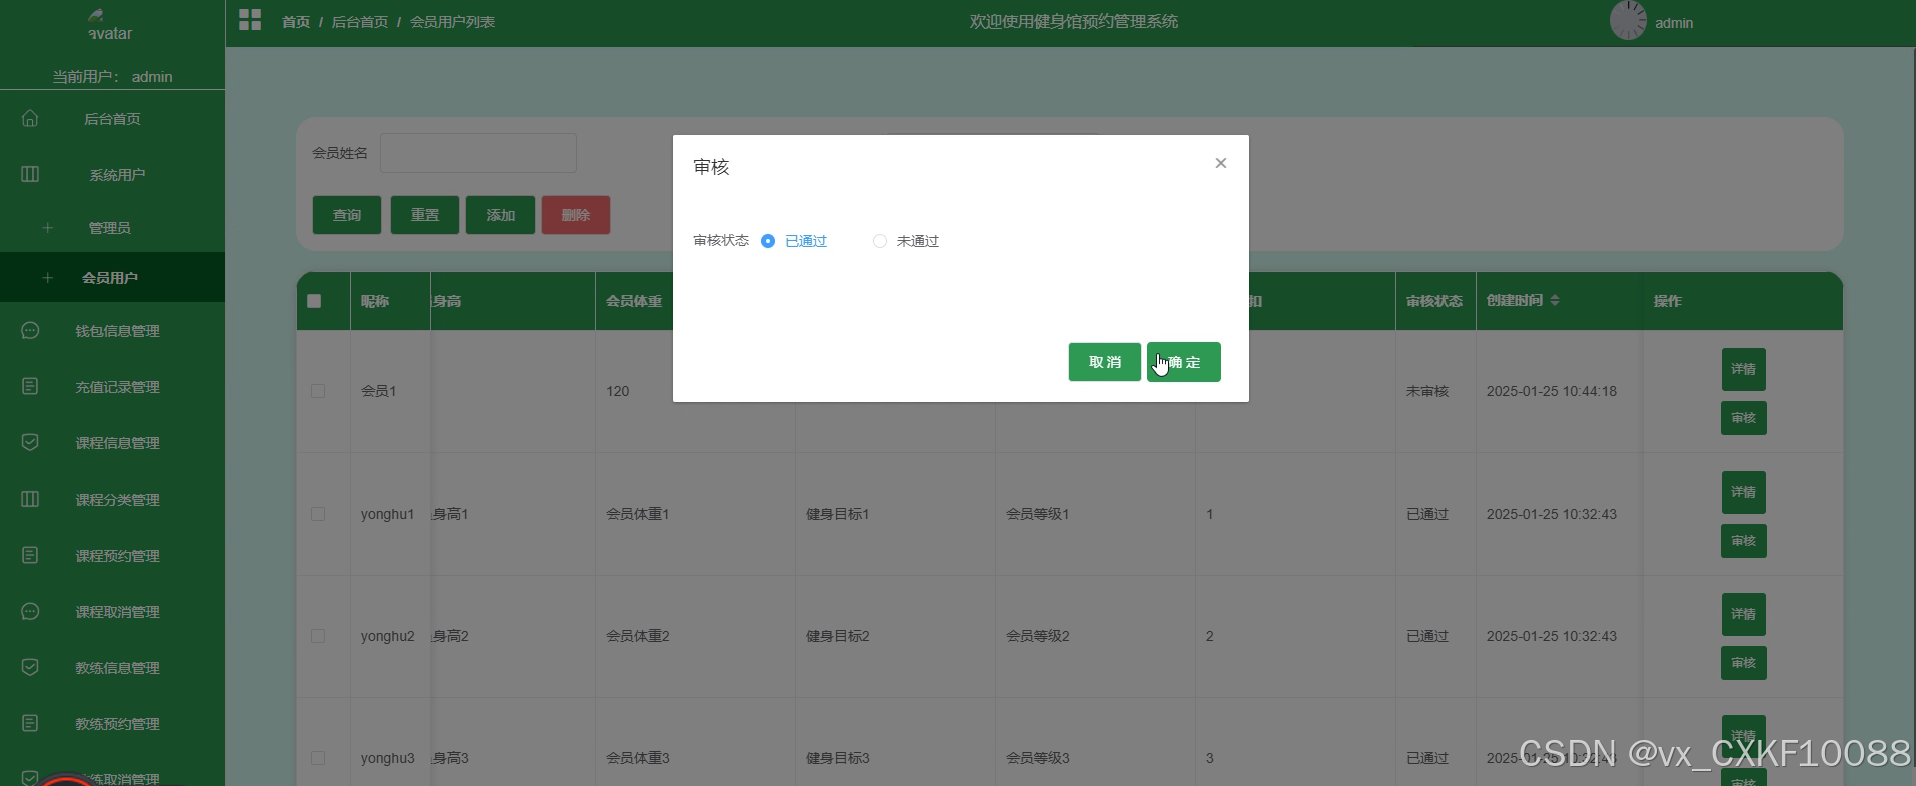This screenshot has width=1916, height=786.
Task: Check the row checkbox for yonghu3
Action: [318, 758]
